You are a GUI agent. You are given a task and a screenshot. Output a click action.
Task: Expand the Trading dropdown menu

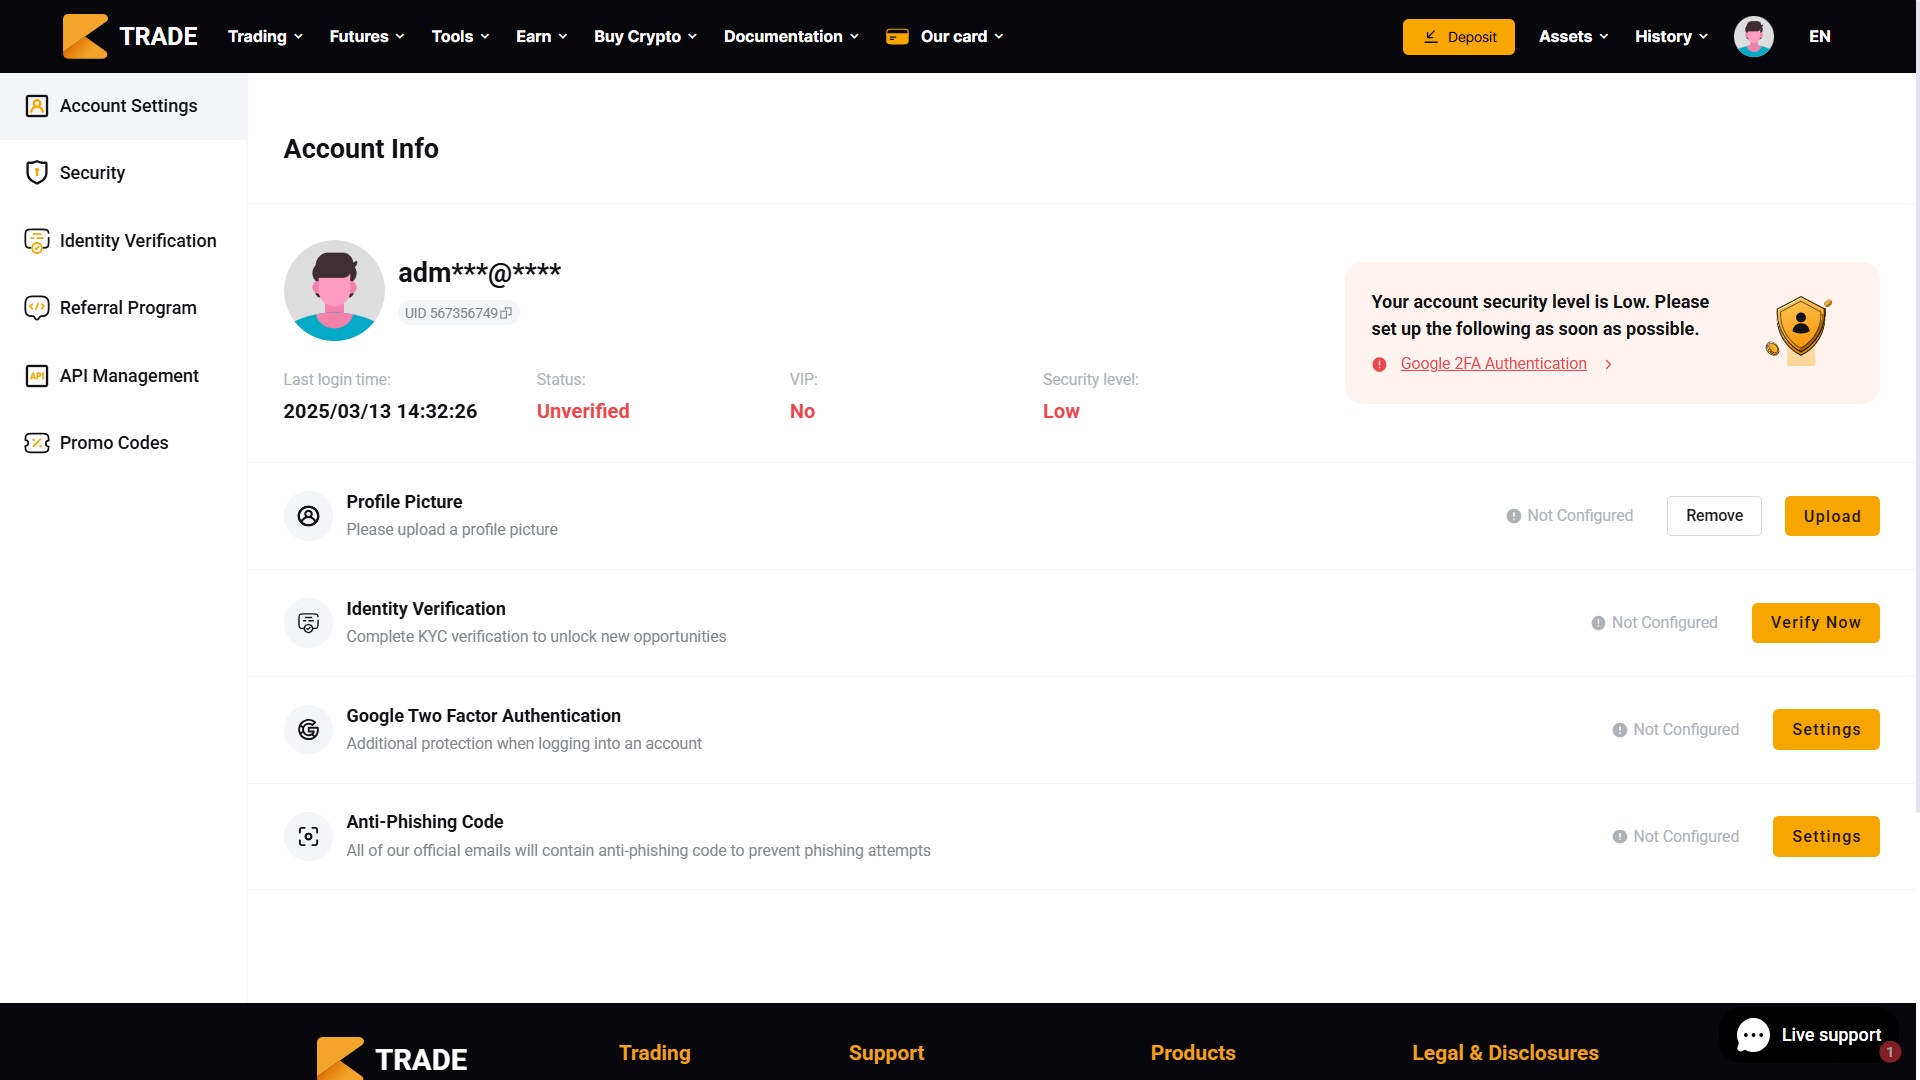265,37
